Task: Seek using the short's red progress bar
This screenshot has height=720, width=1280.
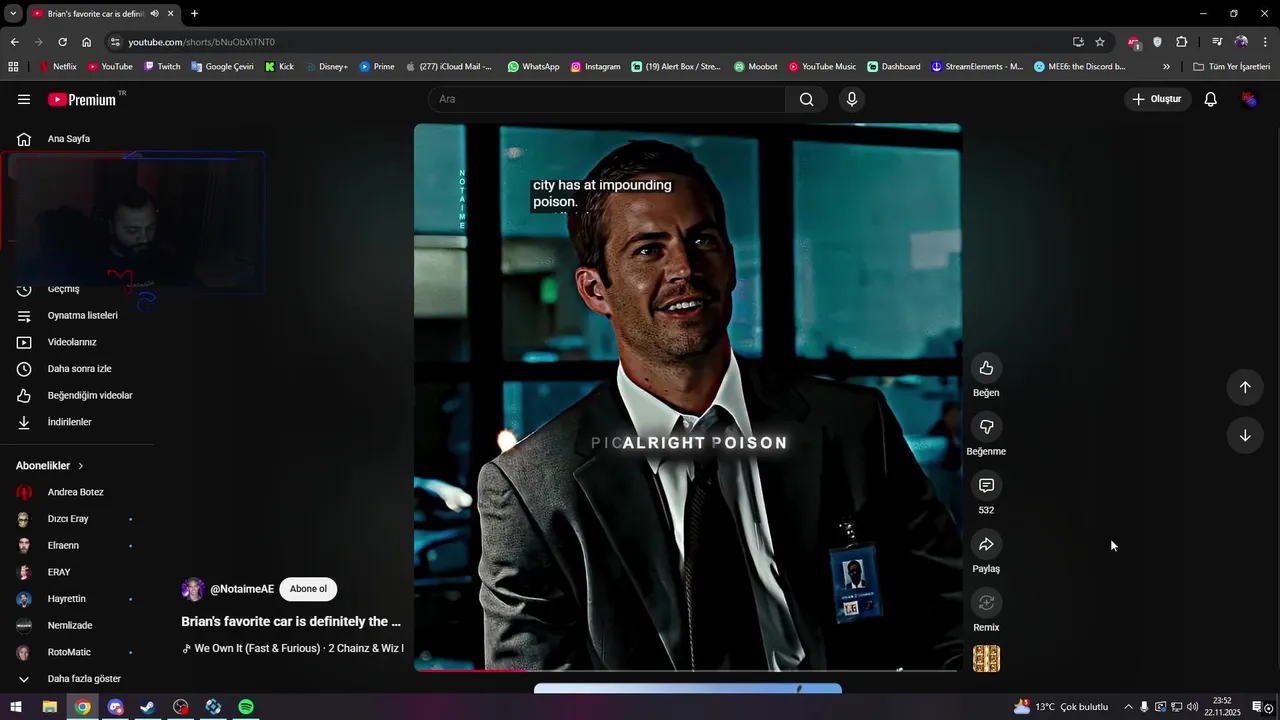Action: pos(688,670)
